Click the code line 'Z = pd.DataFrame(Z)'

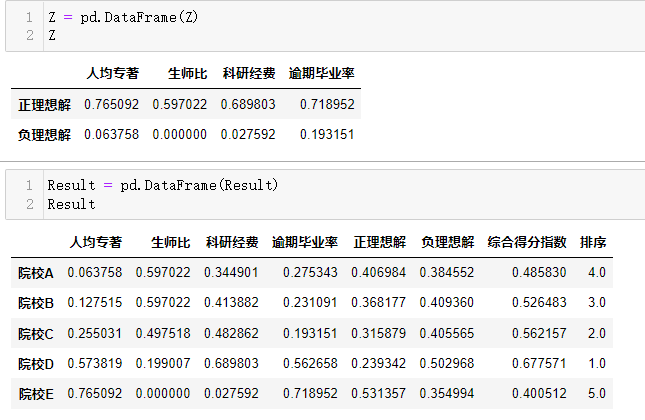point(123,17)
